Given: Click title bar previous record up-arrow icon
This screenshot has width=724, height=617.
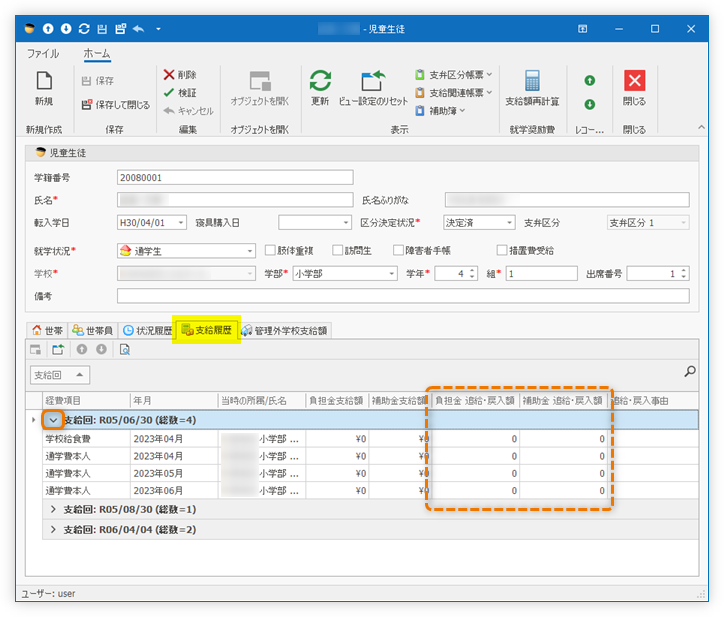Looking at the screenshot, I should (48, 29).
